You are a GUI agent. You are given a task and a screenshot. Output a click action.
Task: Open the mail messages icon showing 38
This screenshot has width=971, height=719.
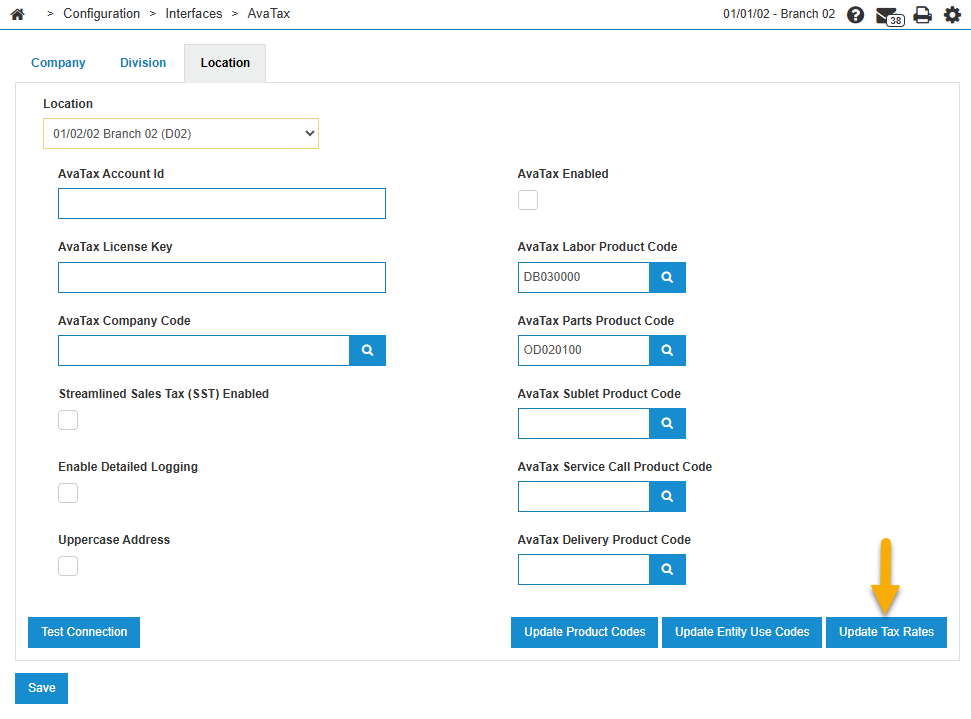(x=890, y=15)
